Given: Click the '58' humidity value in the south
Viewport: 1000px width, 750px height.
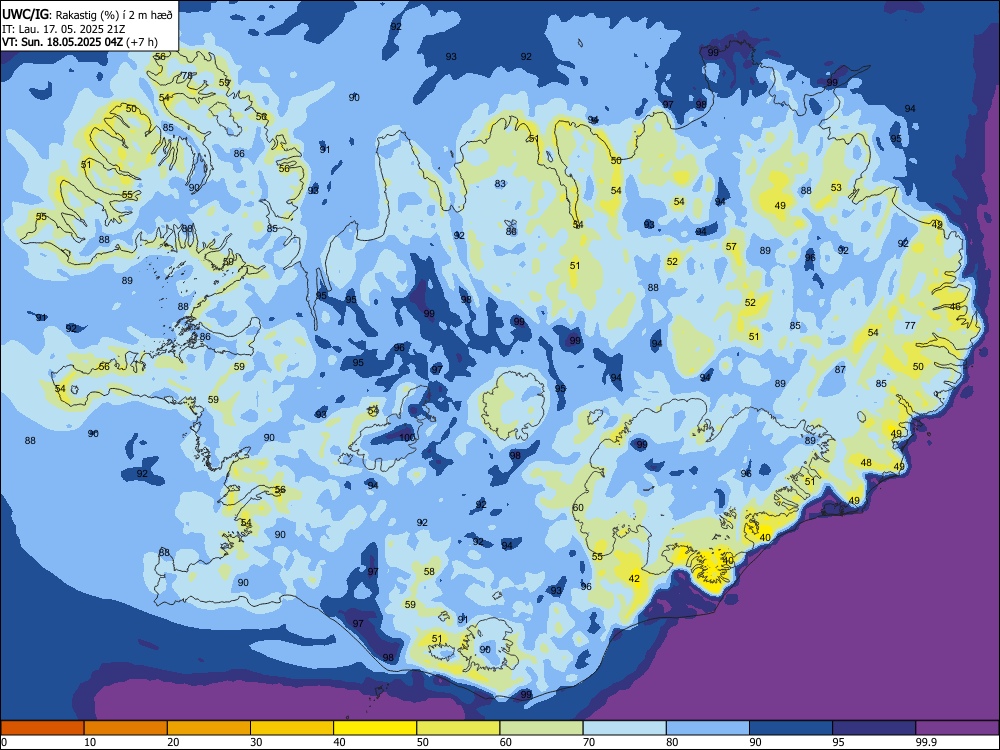Looking at the screenshot, I should tap(429, 571).
